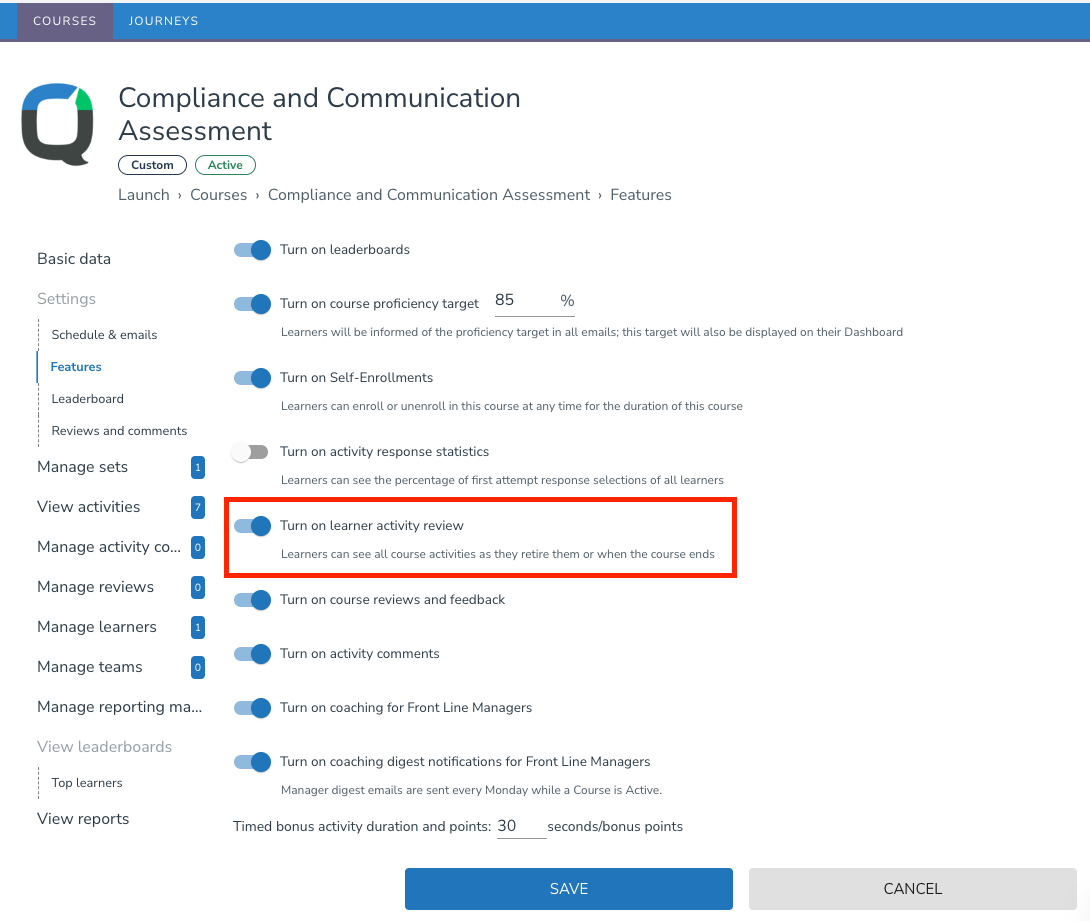
Task: Open Manage sets page
Action: [83, 467]
